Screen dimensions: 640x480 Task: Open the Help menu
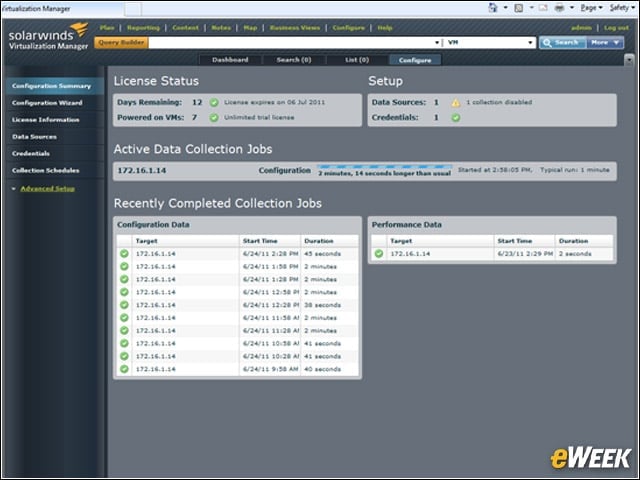point(384,28)
